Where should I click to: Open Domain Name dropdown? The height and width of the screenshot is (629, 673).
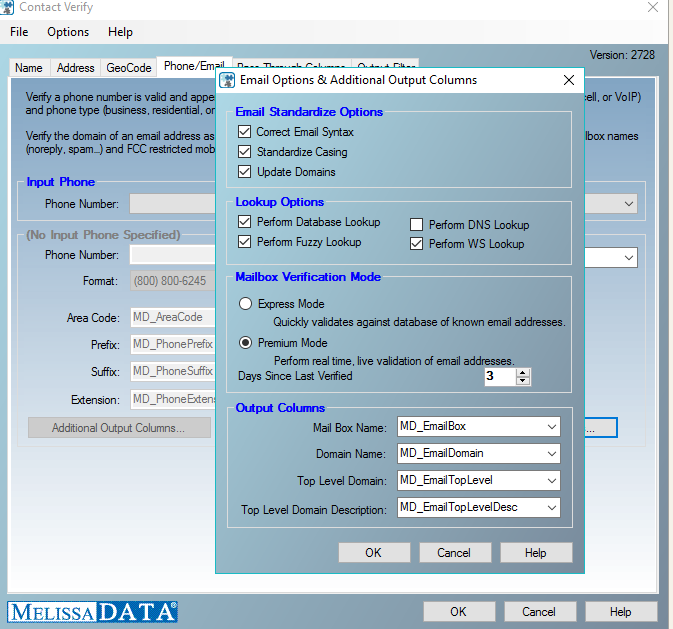(x=552, y=454)
